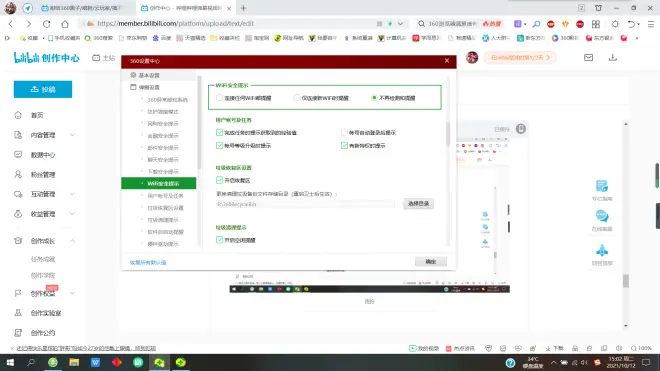This screenshot has width=660, height=371.
Task: Toggle 完成任务时提示获取到的经验值 checkbox
Action: click(219, 132)
